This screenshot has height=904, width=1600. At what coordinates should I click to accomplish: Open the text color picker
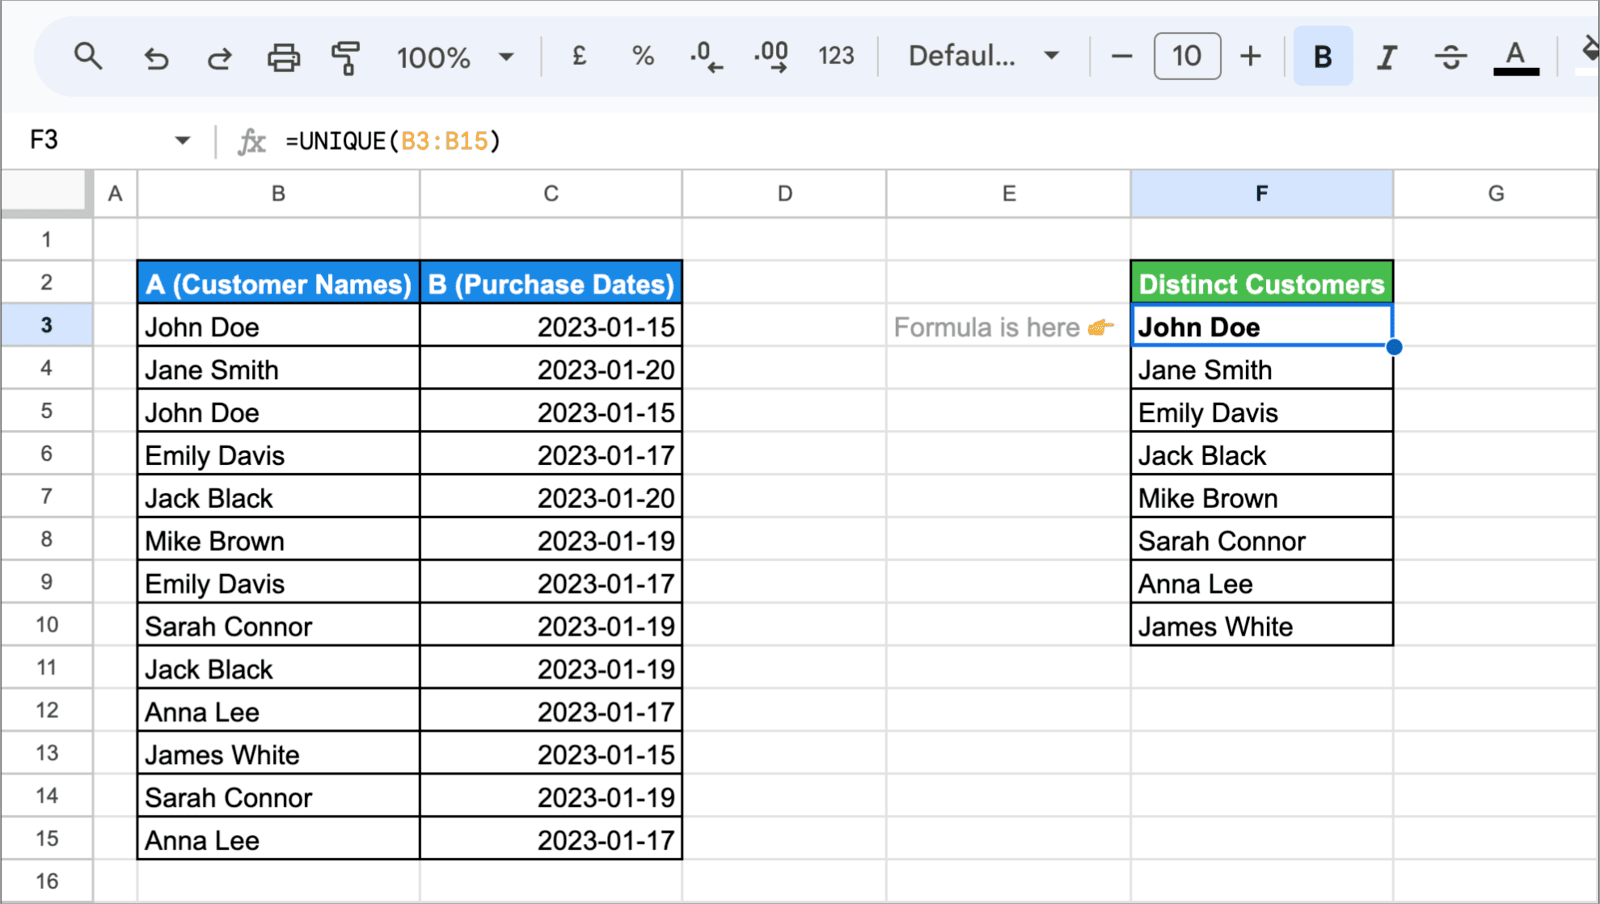(1516, 57)
